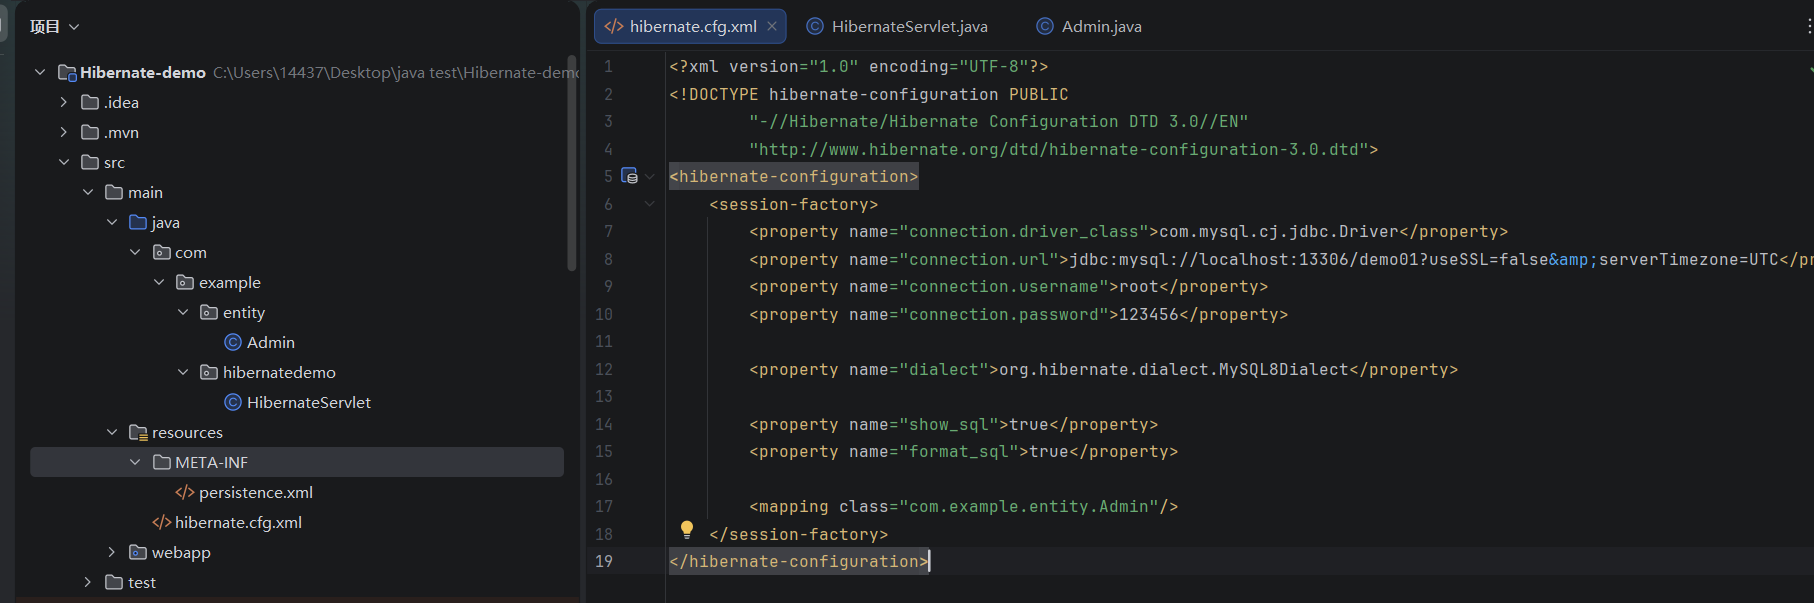The width and height of the screenshot is (1814, 603).
Task: Click the .mvn folder icon
Action: 90,132
